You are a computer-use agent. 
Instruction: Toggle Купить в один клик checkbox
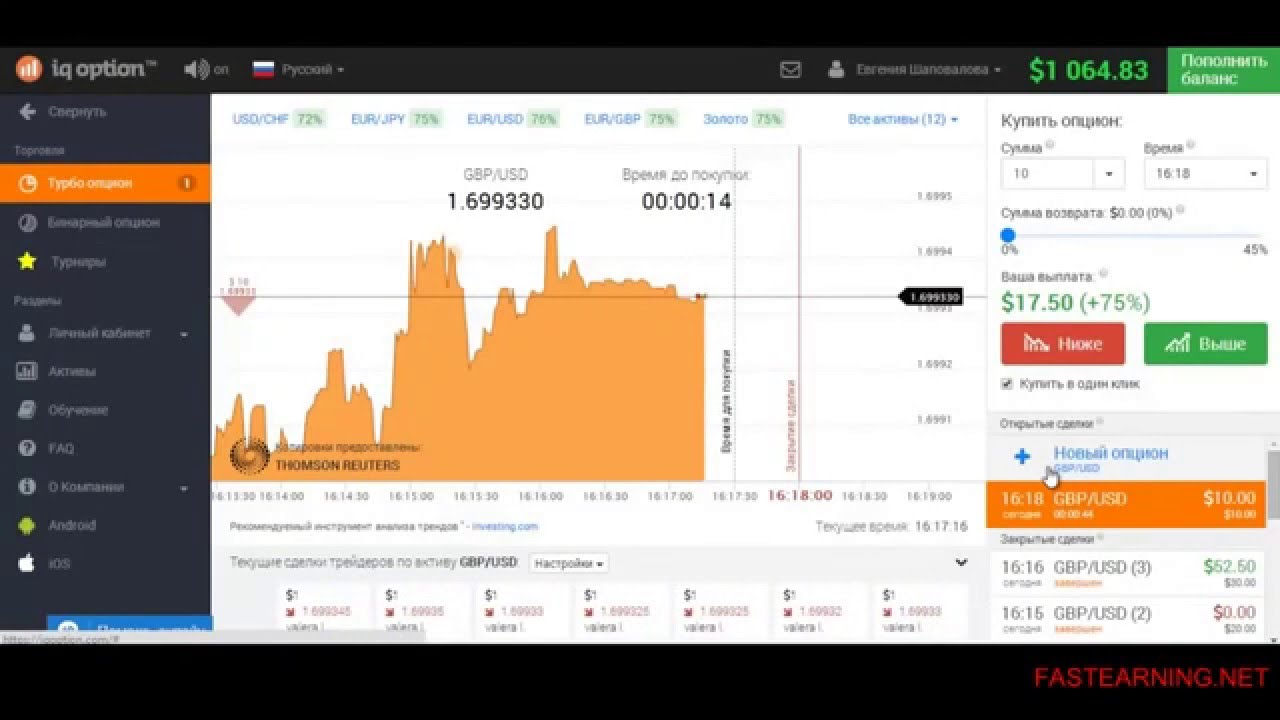click(x=1007, y=384)
